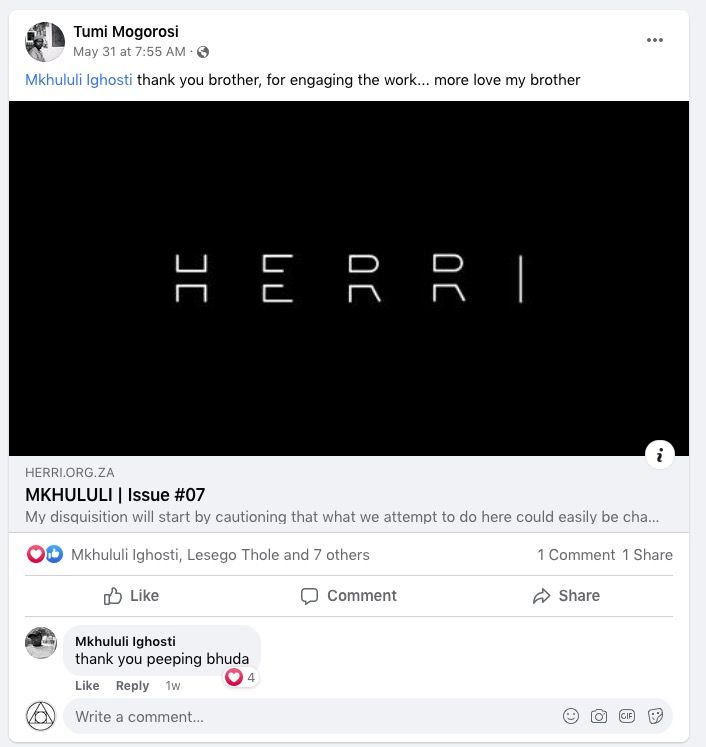
Task: Like the post by Tumi Mogorosi
Action: (x=131, y=596)
